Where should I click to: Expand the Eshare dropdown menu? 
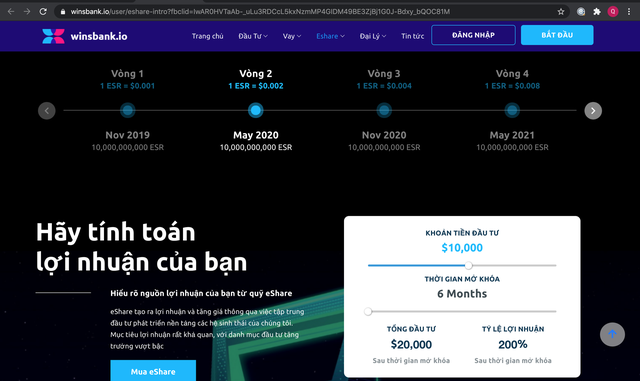[330, 36]
